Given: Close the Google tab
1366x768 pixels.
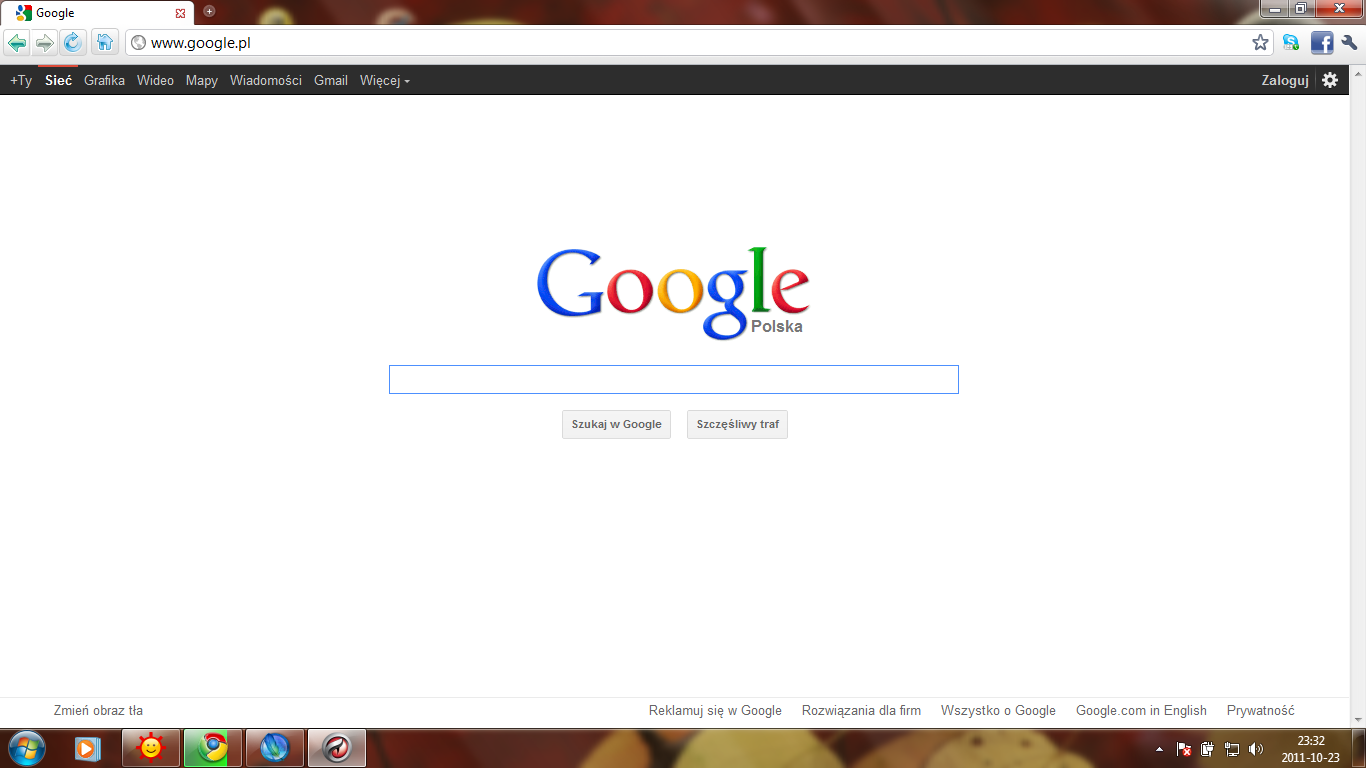Looking at the screenshot, I should [x=180, y=13].
